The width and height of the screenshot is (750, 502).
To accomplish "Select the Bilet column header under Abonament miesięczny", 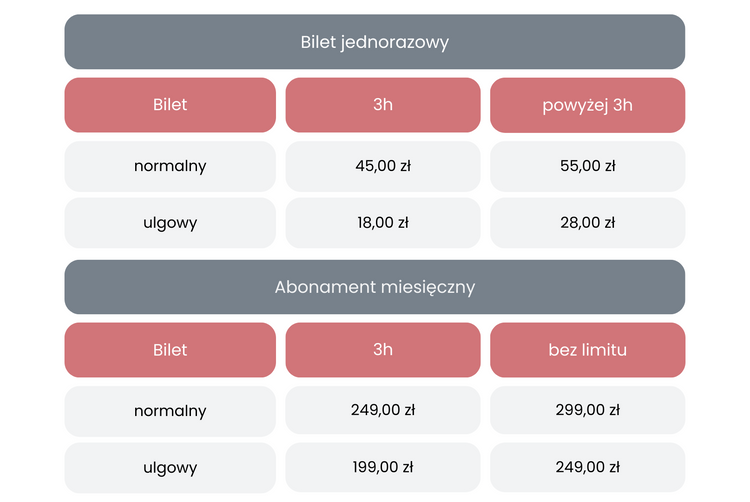I will point(170,350).
